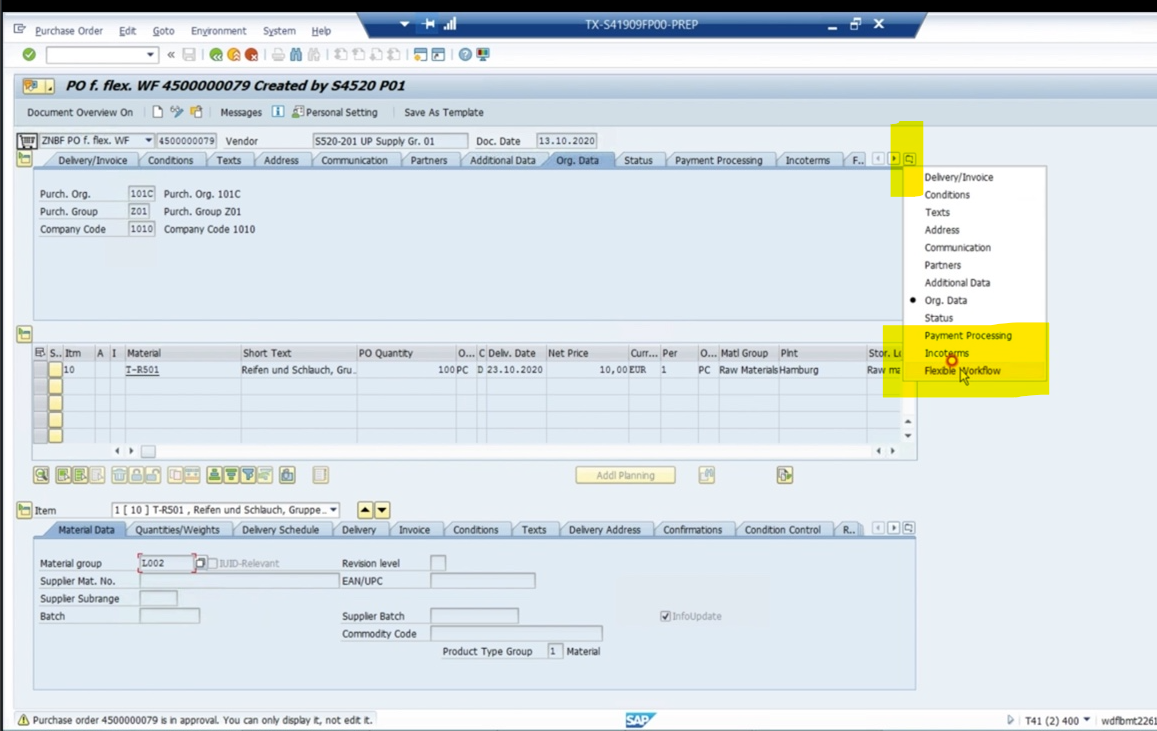The height and width of the screenshot is (731, 1157).
Task: Click the red Cancel icon
Action: click(x=251, y=54)
